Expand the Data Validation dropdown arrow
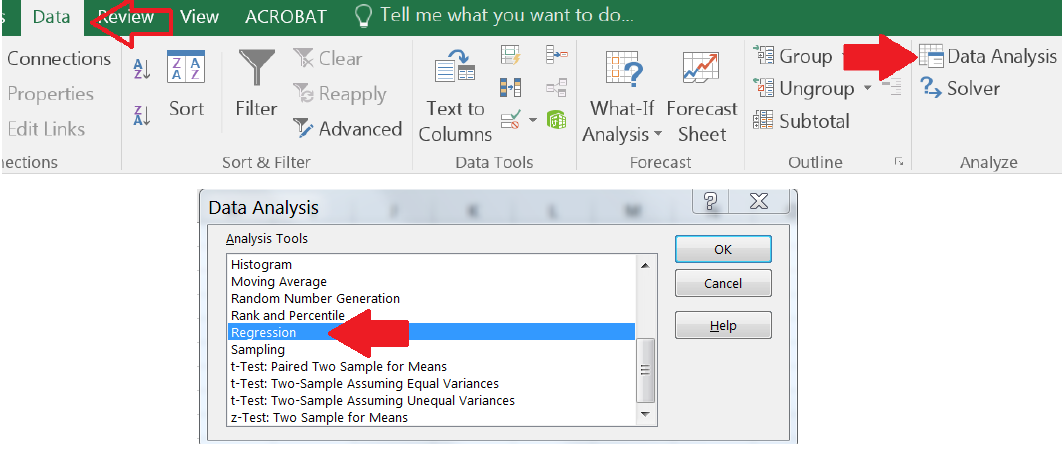The image size is (1062, 455). [x=533, y=120]
